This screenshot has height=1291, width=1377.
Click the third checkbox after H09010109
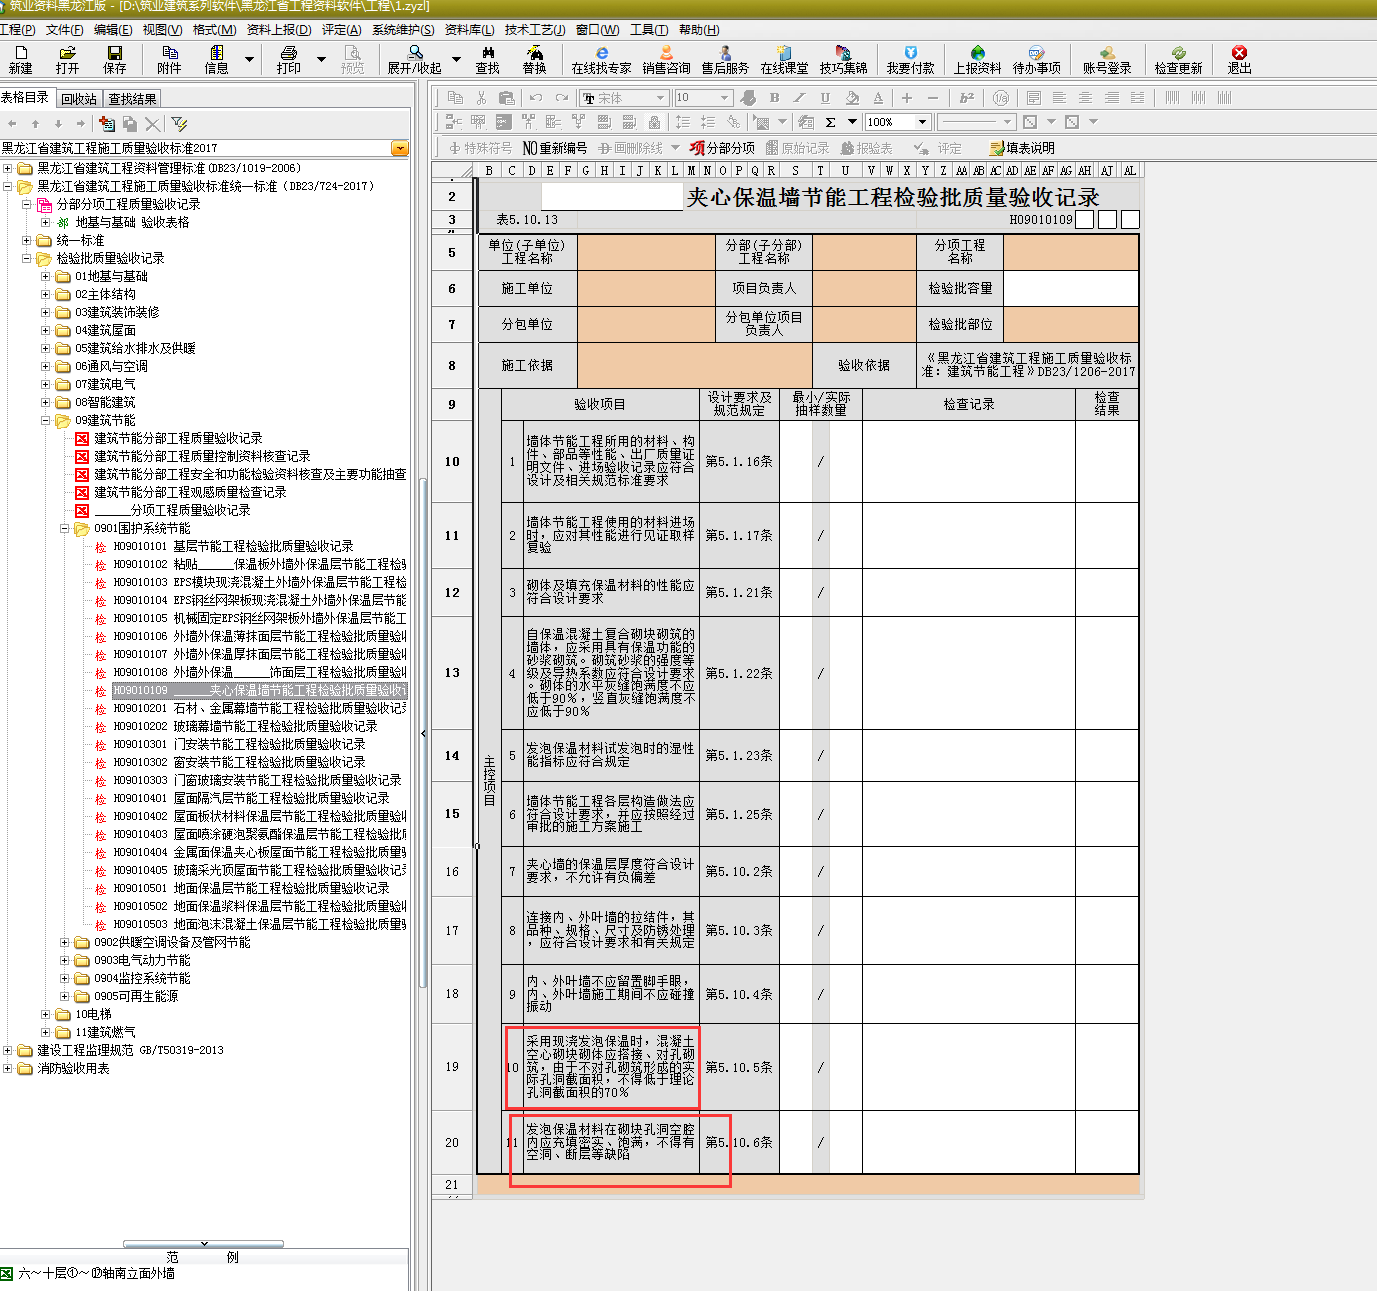1130,220
